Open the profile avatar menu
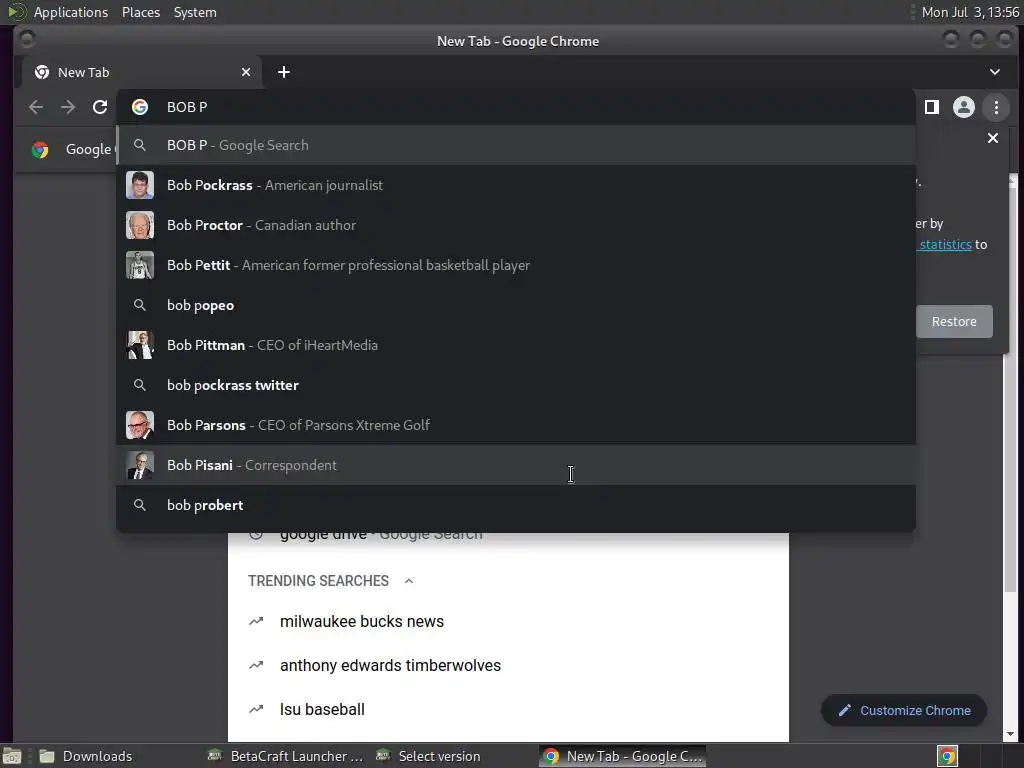The height and width of the screenshot is (768, 1024). [963, 107]
